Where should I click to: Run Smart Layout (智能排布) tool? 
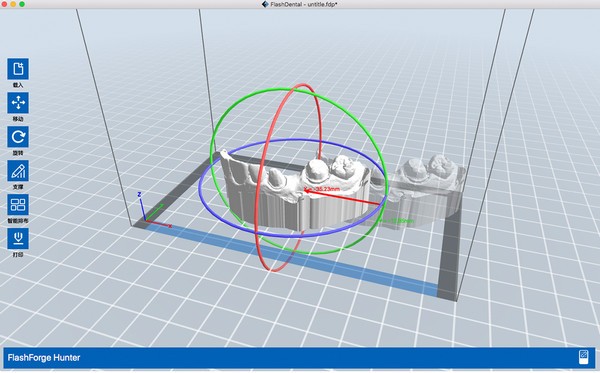pos(18,205)
